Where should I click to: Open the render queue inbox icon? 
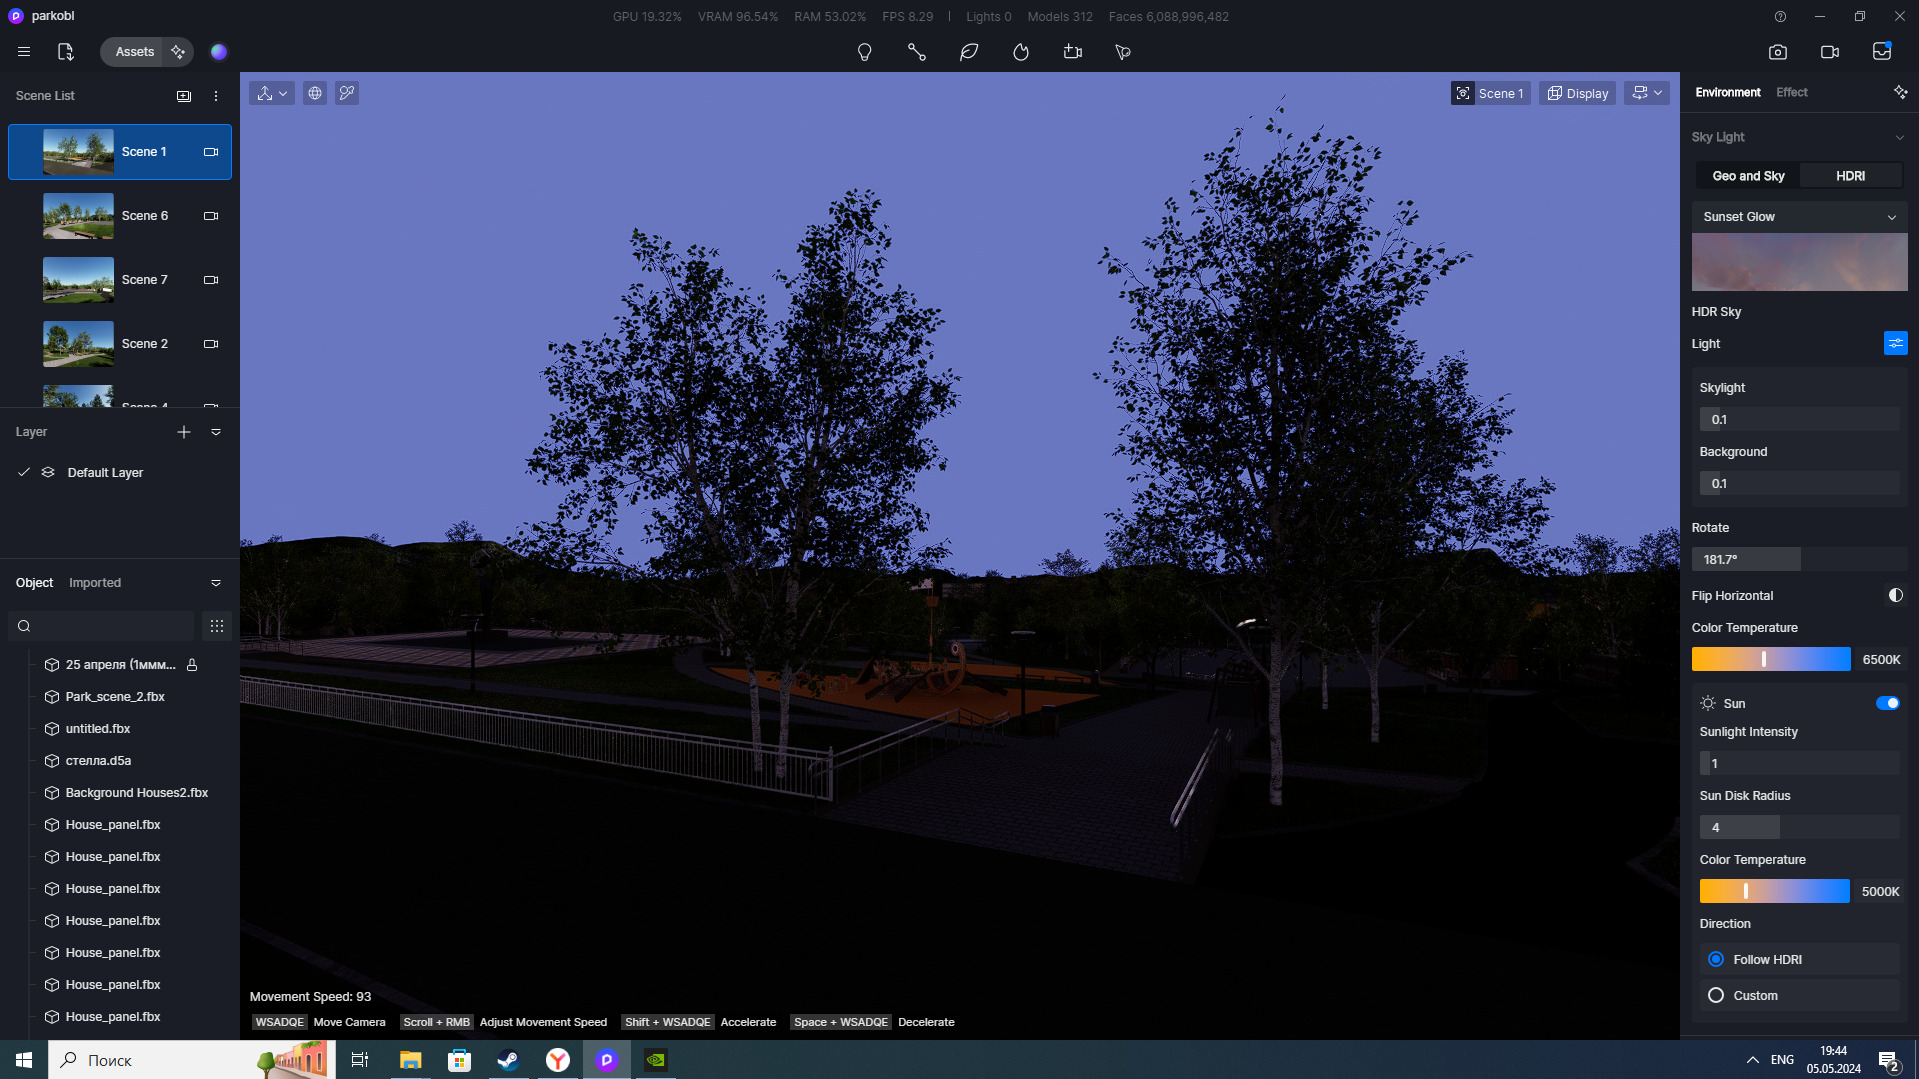pyautogui.click(x=1882, y=52)
